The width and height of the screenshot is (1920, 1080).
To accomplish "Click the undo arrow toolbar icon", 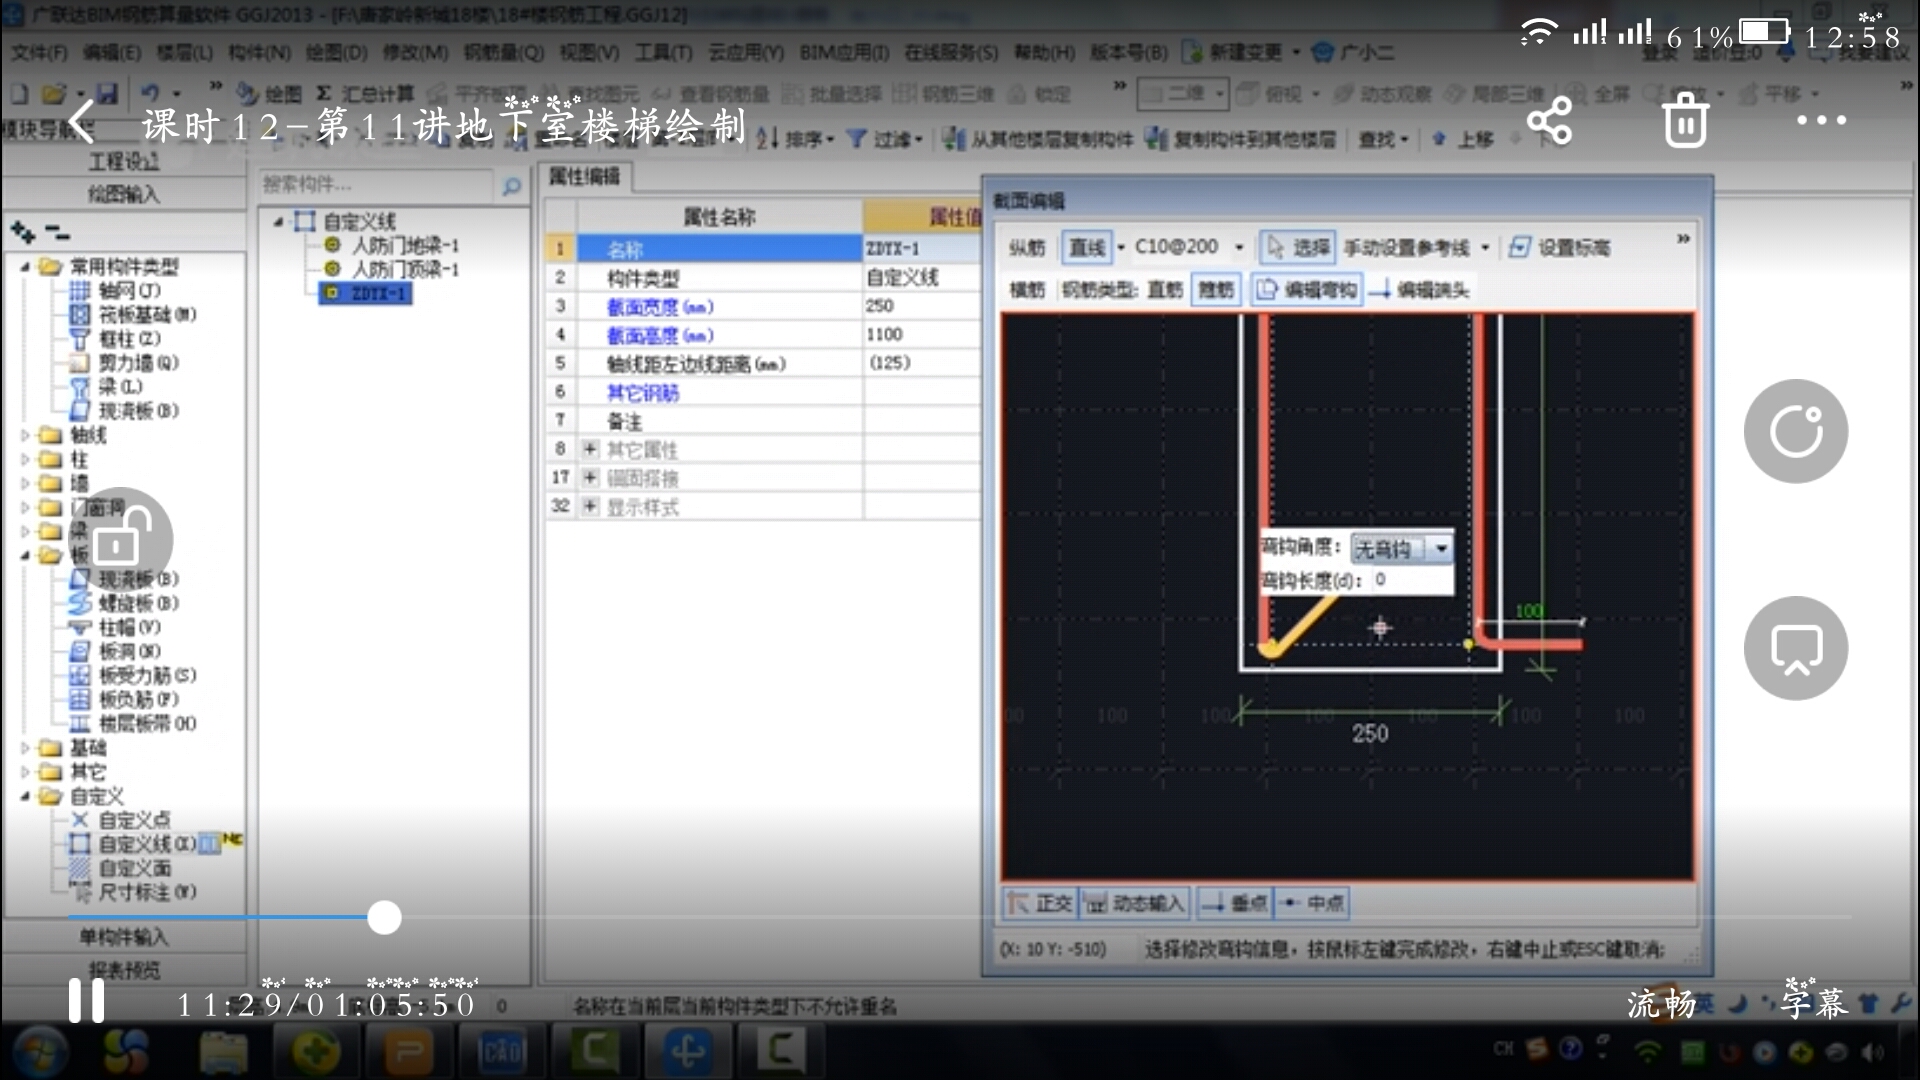I will point(150,93).
